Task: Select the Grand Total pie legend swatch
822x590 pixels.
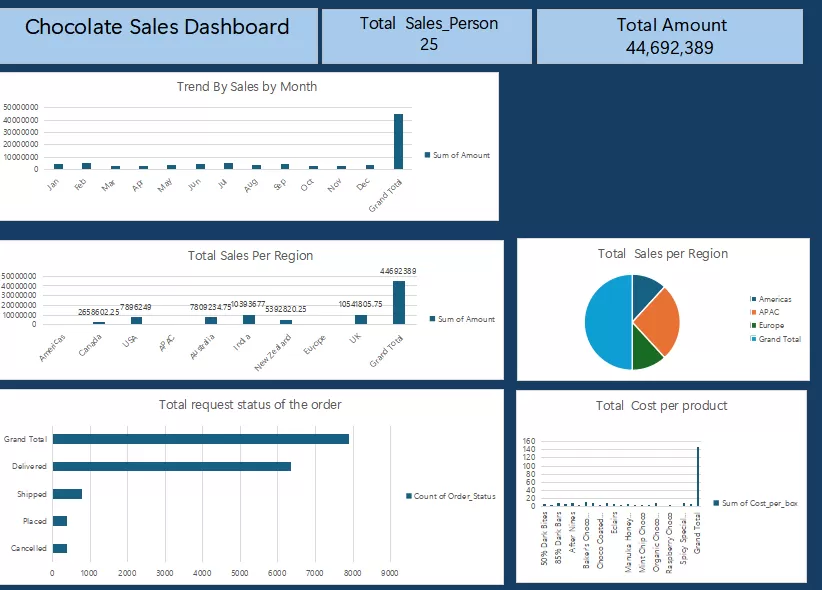Action: [753, 339]
